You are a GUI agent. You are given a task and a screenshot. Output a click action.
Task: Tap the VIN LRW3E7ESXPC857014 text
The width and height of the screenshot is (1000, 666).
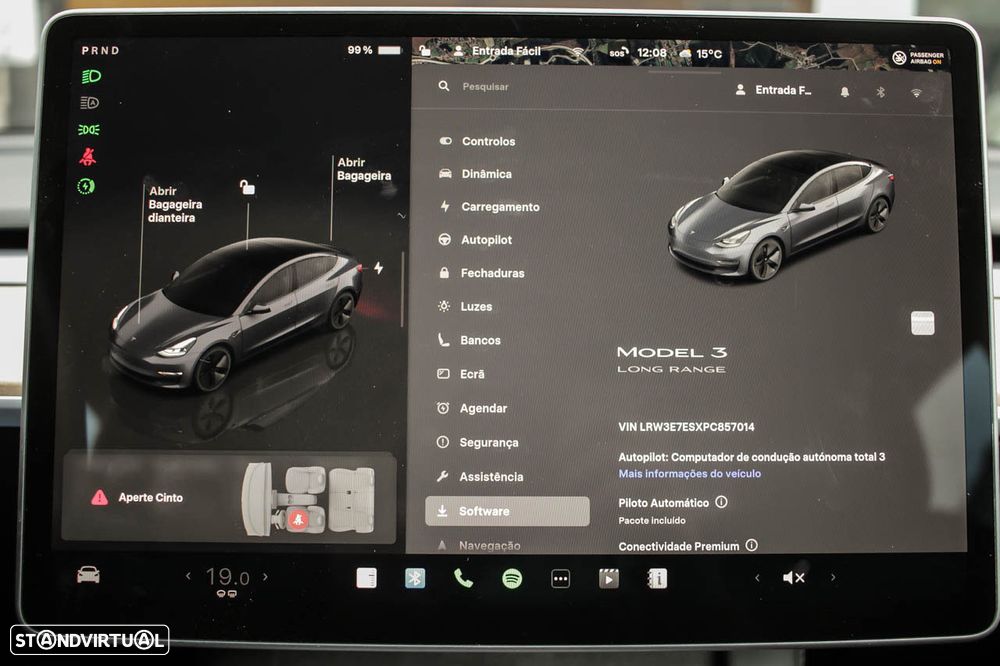686,427
